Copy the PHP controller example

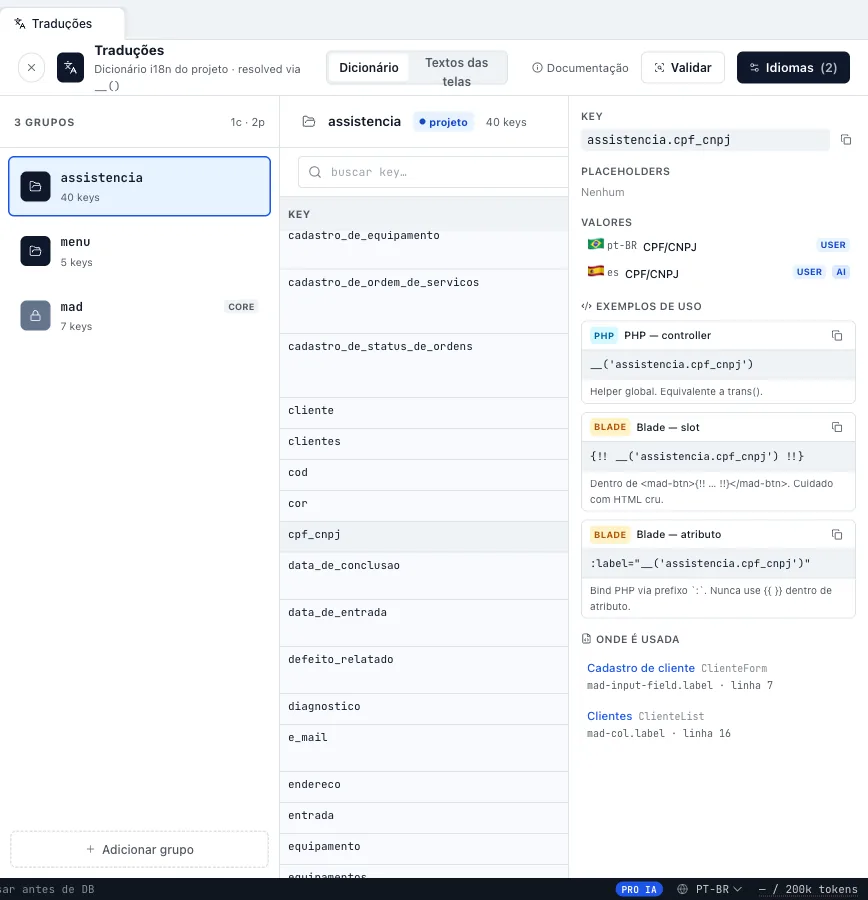pos(837,335)
